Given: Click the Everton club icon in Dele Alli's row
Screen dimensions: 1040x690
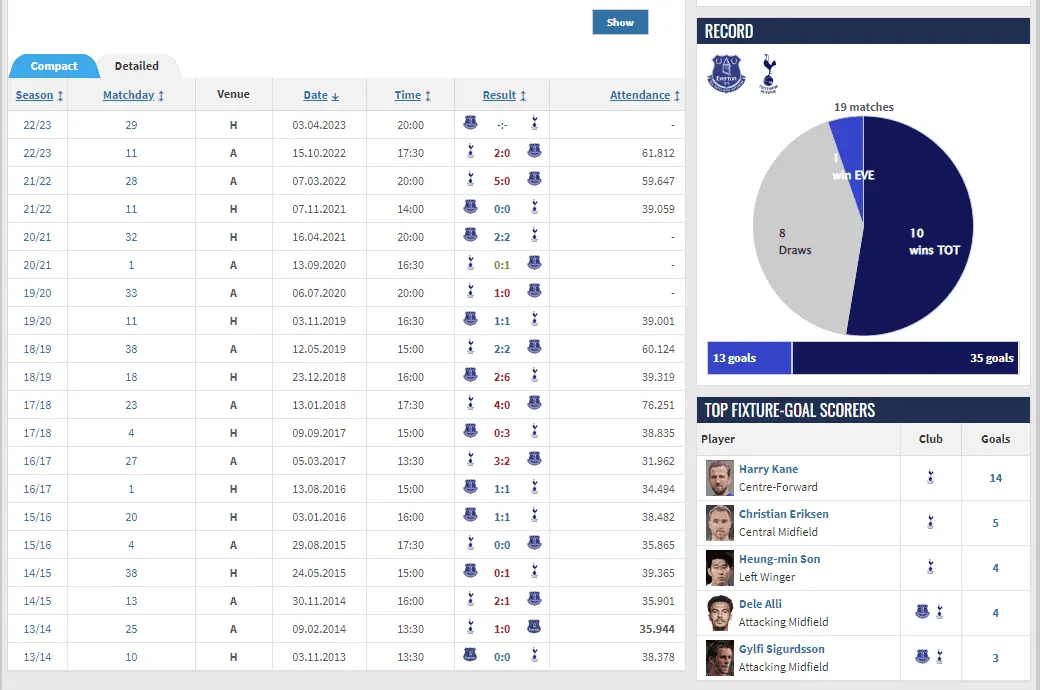Looking at the screenshot, I should (x=922, y=613).
